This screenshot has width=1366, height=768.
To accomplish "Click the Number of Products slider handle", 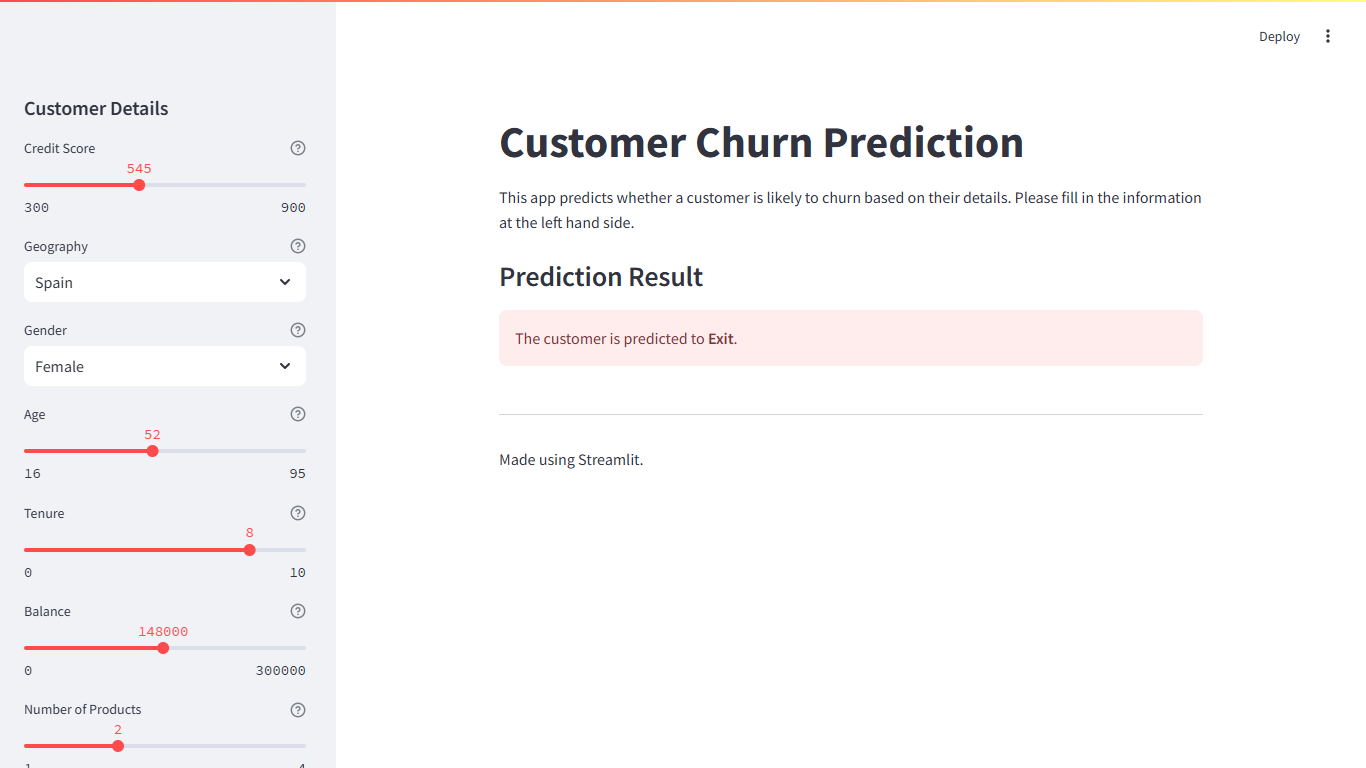I will pos(118,745).
